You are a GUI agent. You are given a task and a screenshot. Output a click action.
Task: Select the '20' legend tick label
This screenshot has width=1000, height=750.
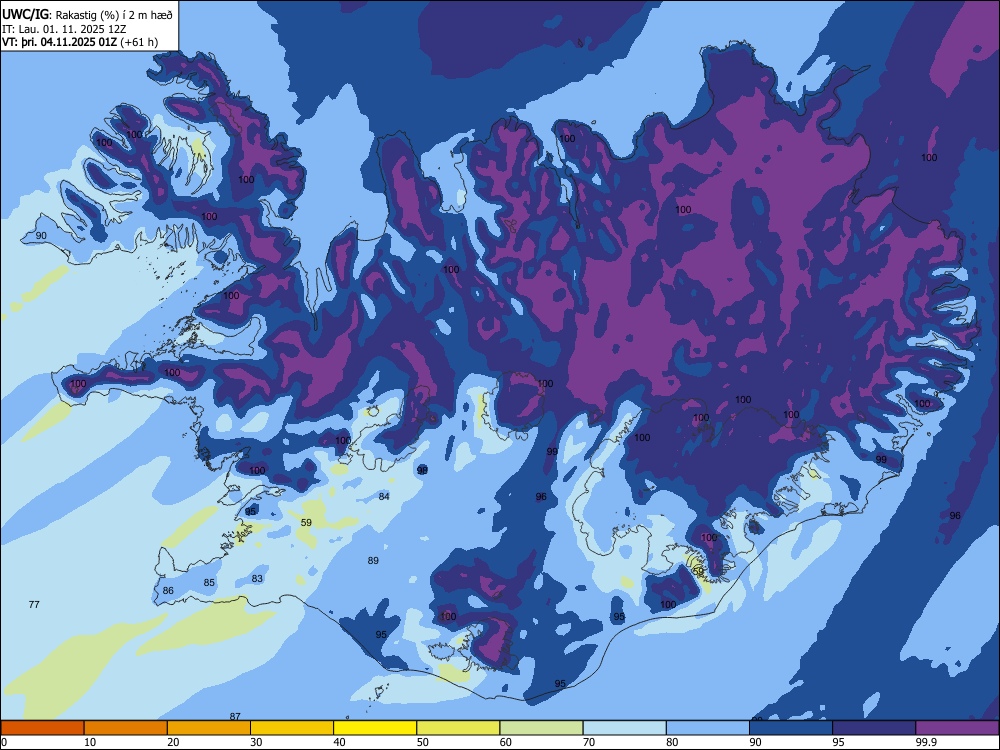pos(173,742)
